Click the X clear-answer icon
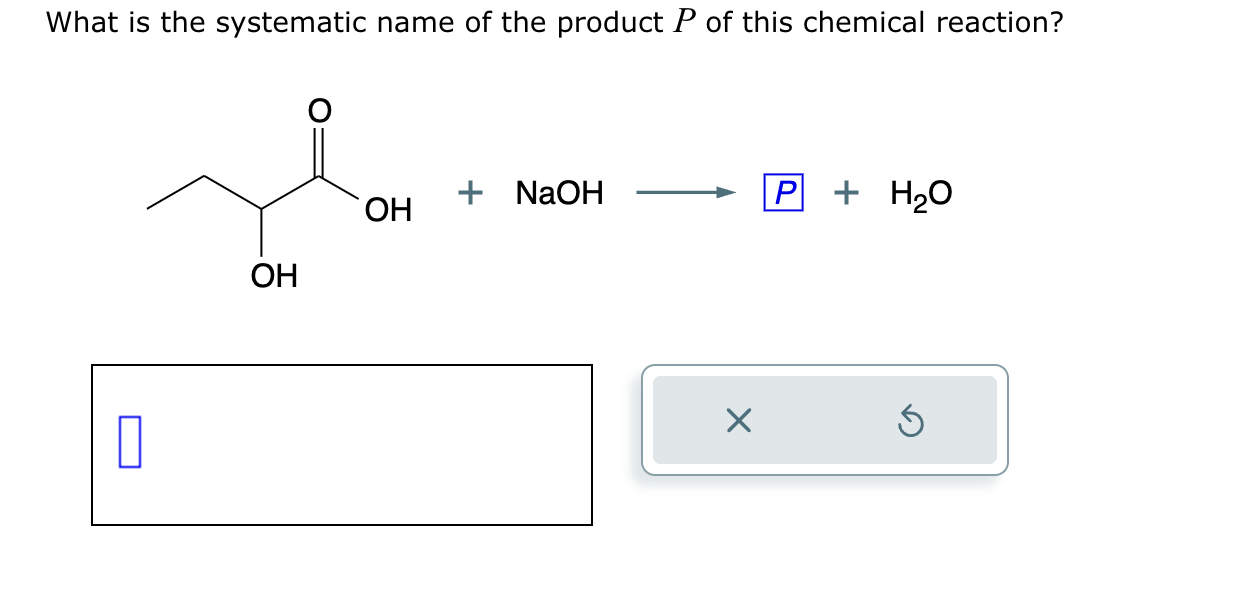The image size is (1248, 600). pos(737,422)
